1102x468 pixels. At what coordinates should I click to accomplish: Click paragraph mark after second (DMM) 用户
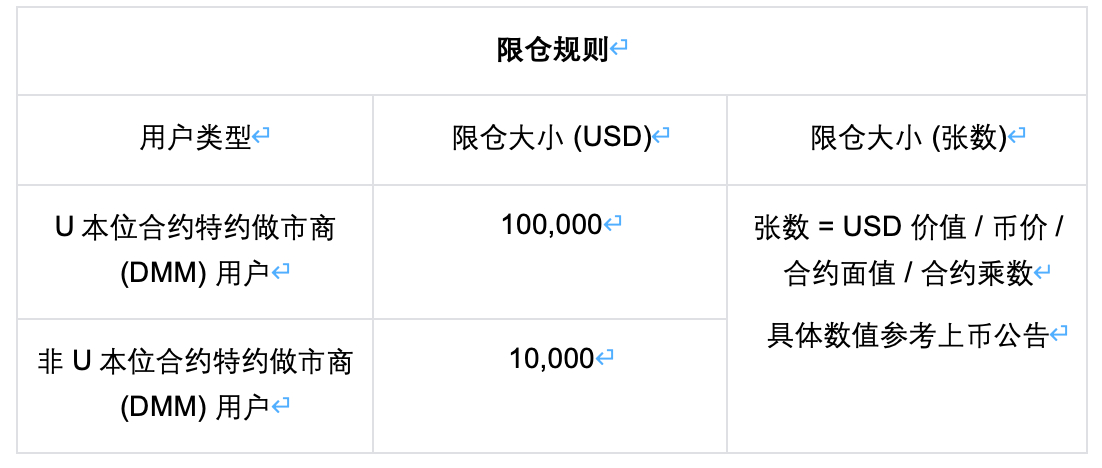click(x=280, y=405)
